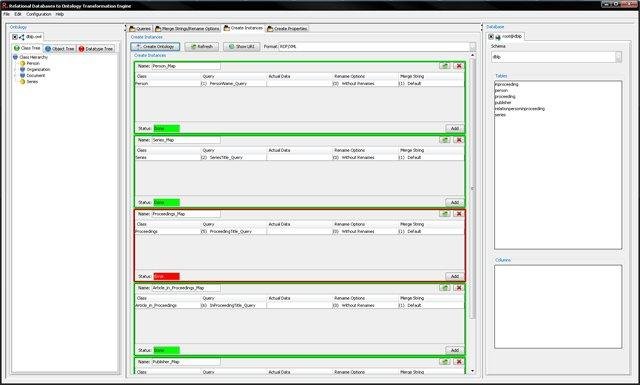Delete the Series_Map block with red X
The height and width of the screenshot is (385, 640).
click(x=459, y=140)
